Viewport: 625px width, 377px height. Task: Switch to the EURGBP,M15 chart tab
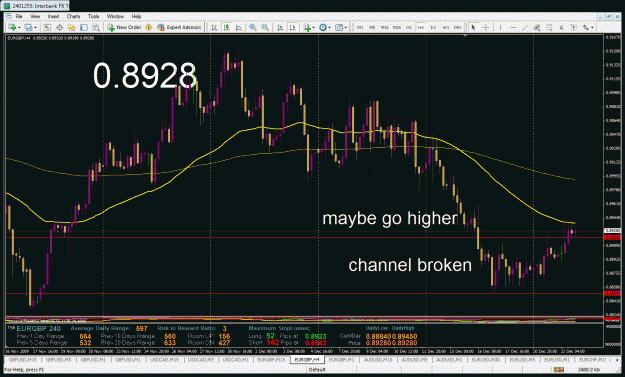coord(271,360)
